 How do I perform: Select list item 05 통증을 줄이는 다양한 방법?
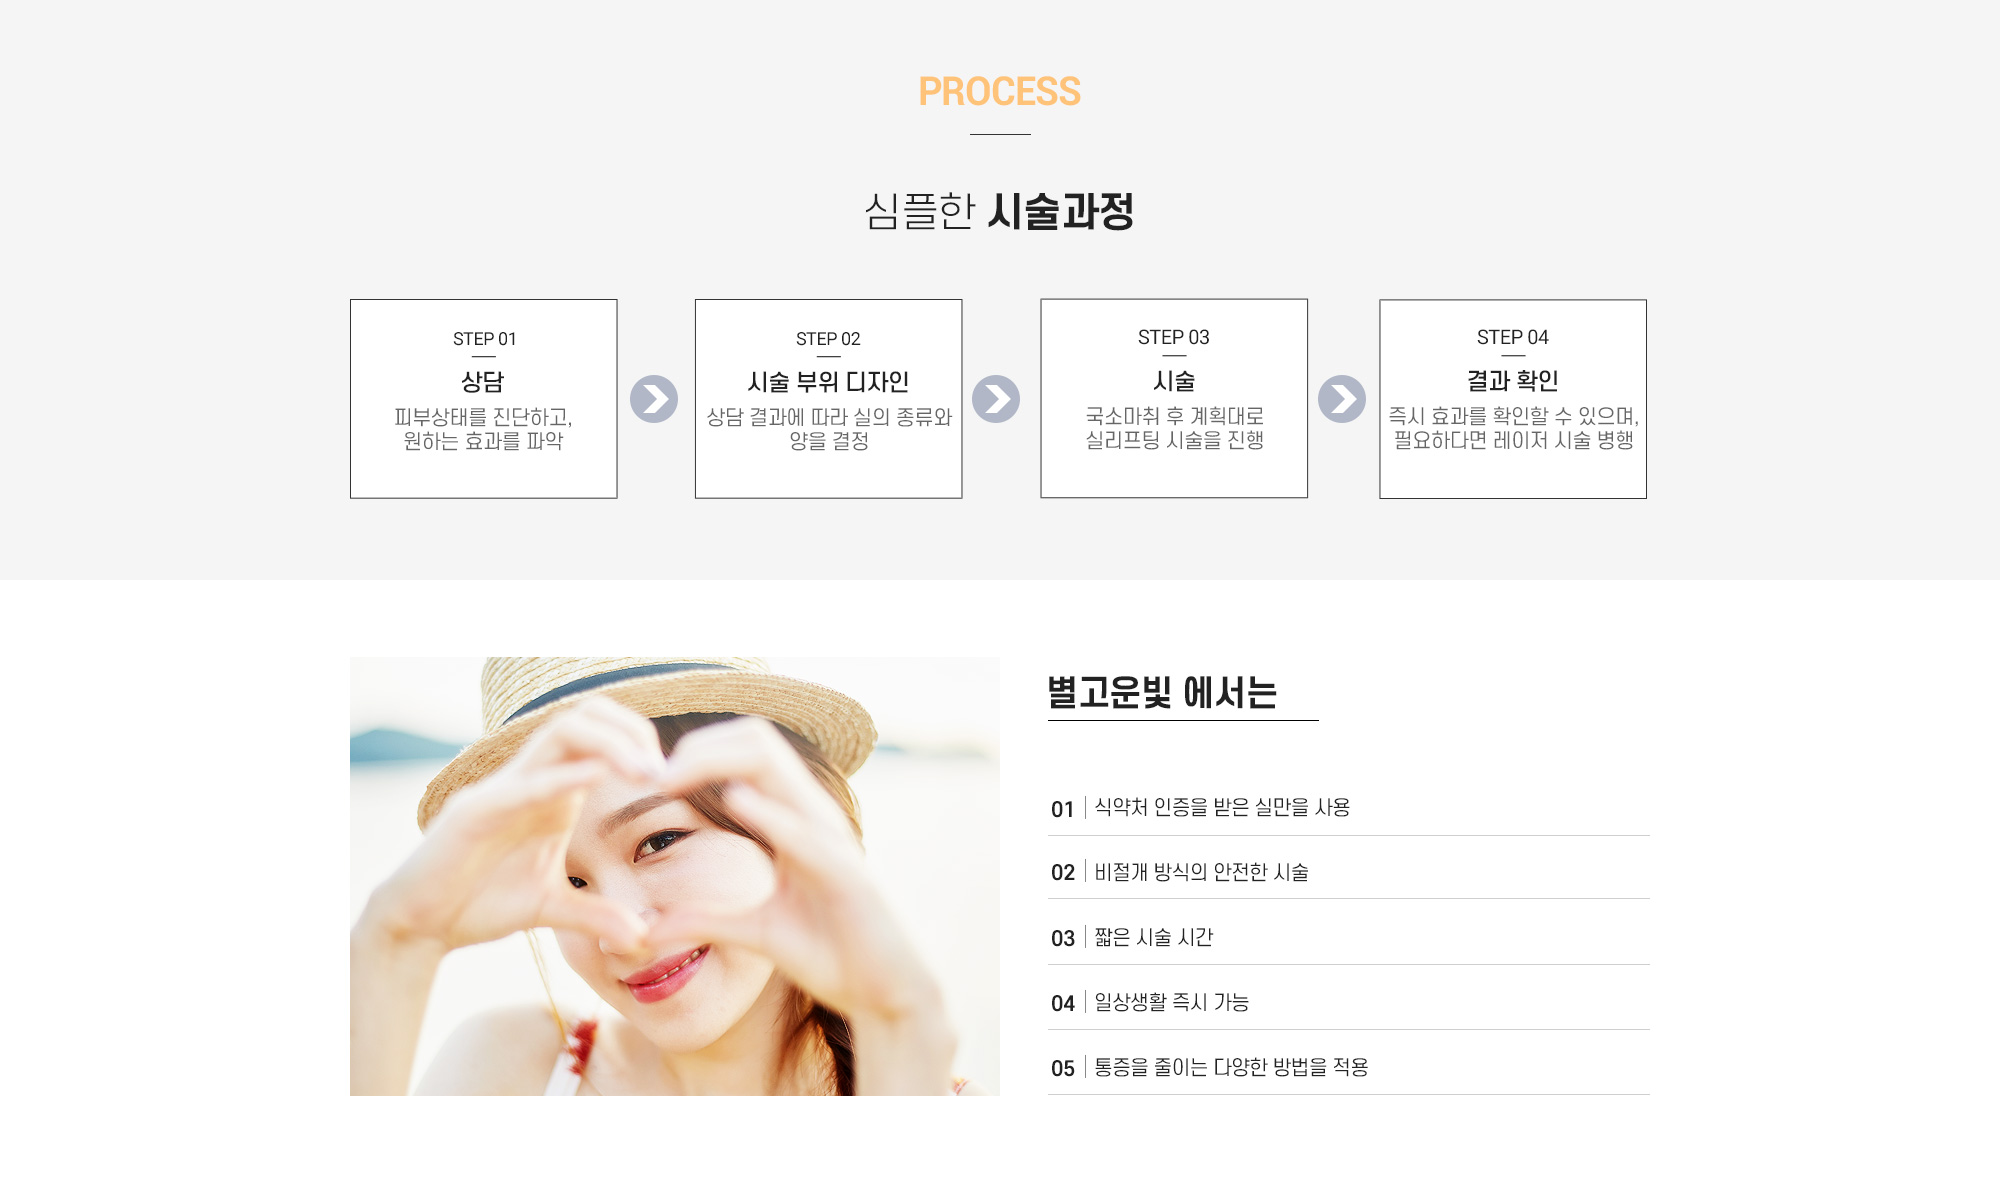pyautogui.click(x=1349, y=1067)
